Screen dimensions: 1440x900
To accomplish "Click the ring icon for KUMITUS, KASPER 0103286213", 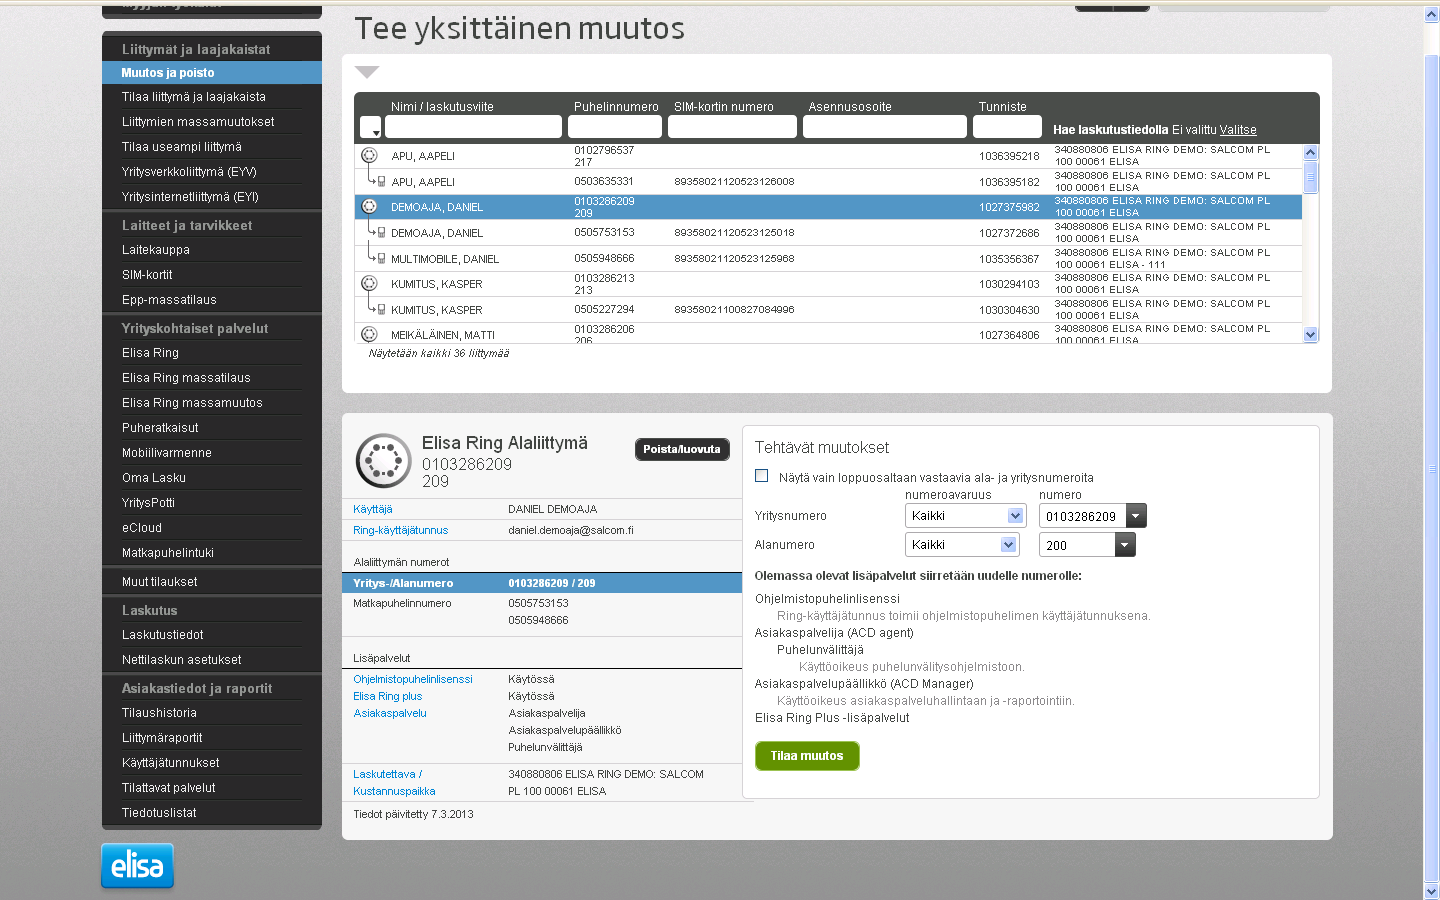I will point(369,283).
